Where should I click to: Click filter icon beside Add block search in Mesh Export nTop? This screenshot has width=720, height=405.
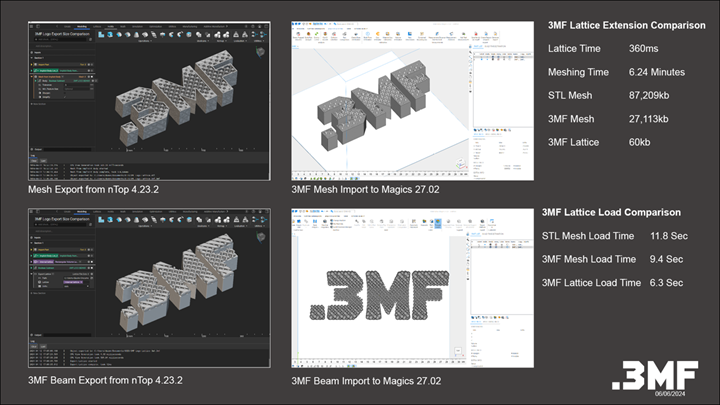[x=90, y=39]
